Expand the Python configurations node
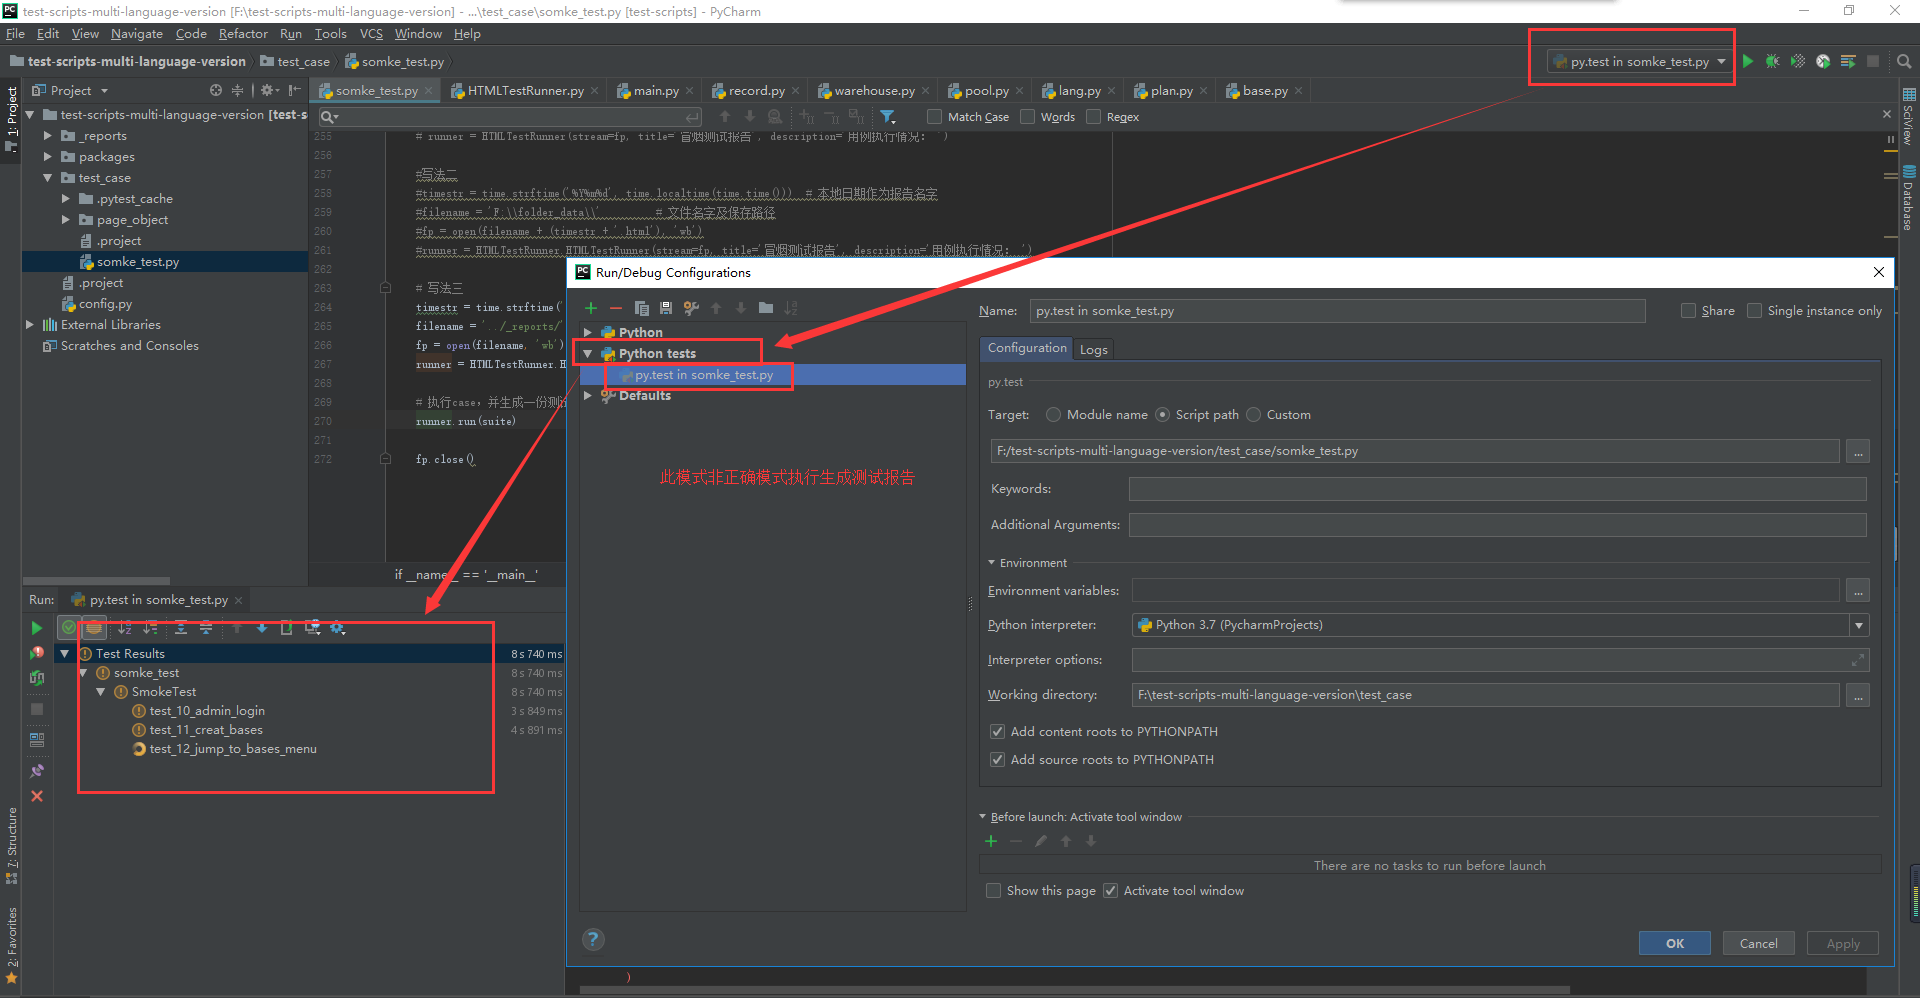 [588, 332]
